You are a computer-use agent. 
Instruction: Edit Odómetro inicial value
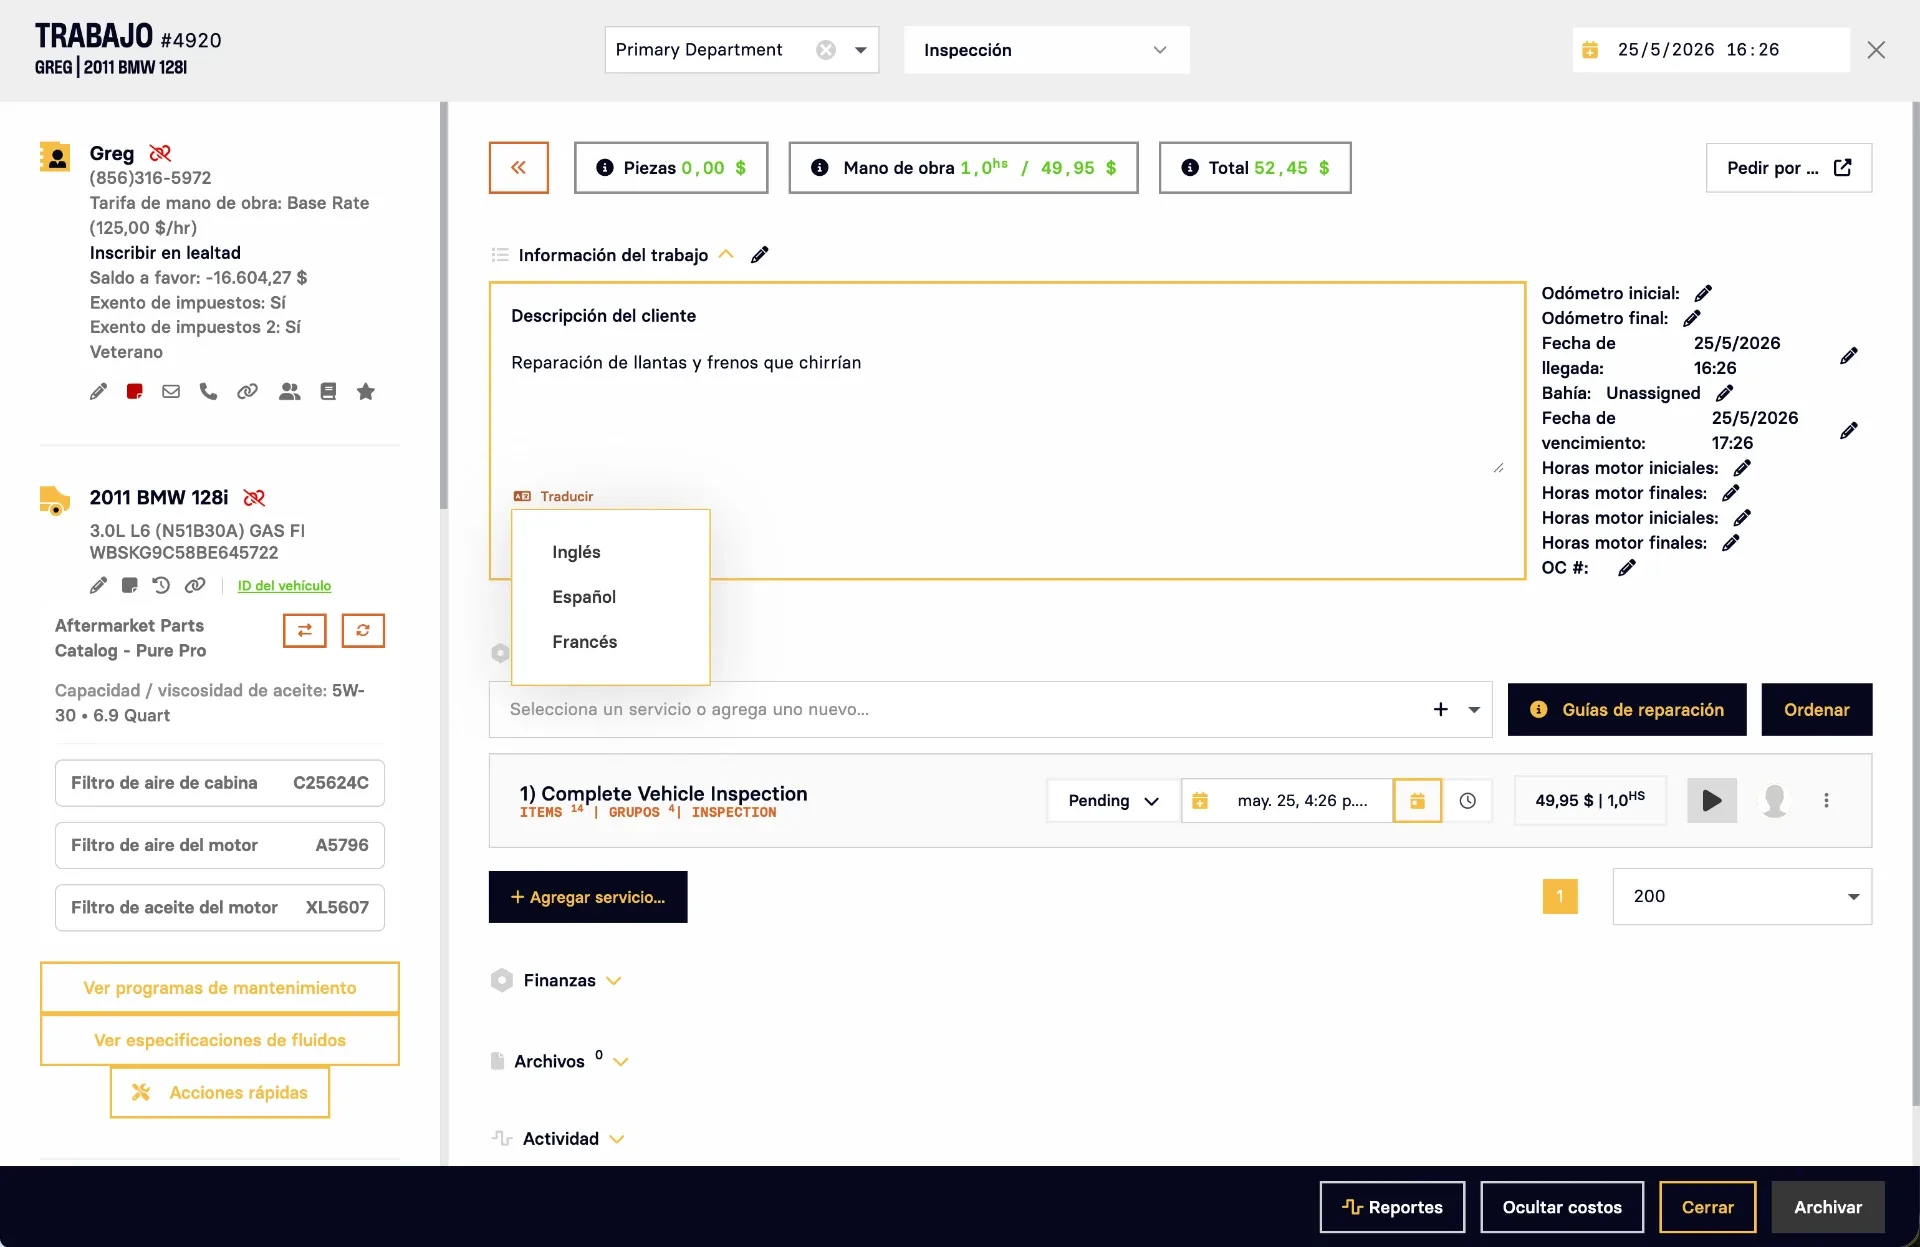pos(1704,293)
